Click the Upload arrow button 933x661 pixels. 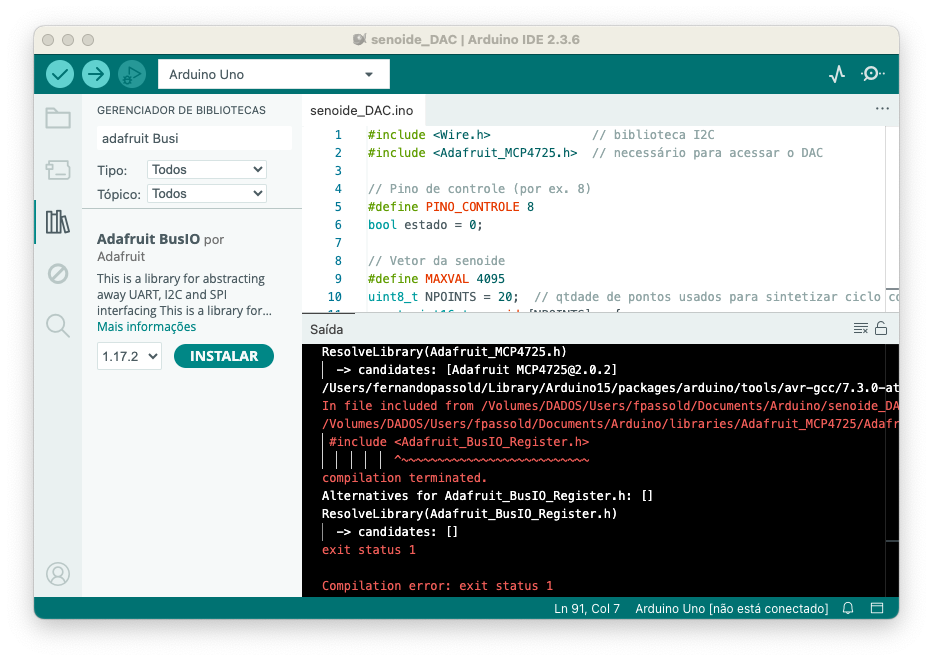point(96,74)
